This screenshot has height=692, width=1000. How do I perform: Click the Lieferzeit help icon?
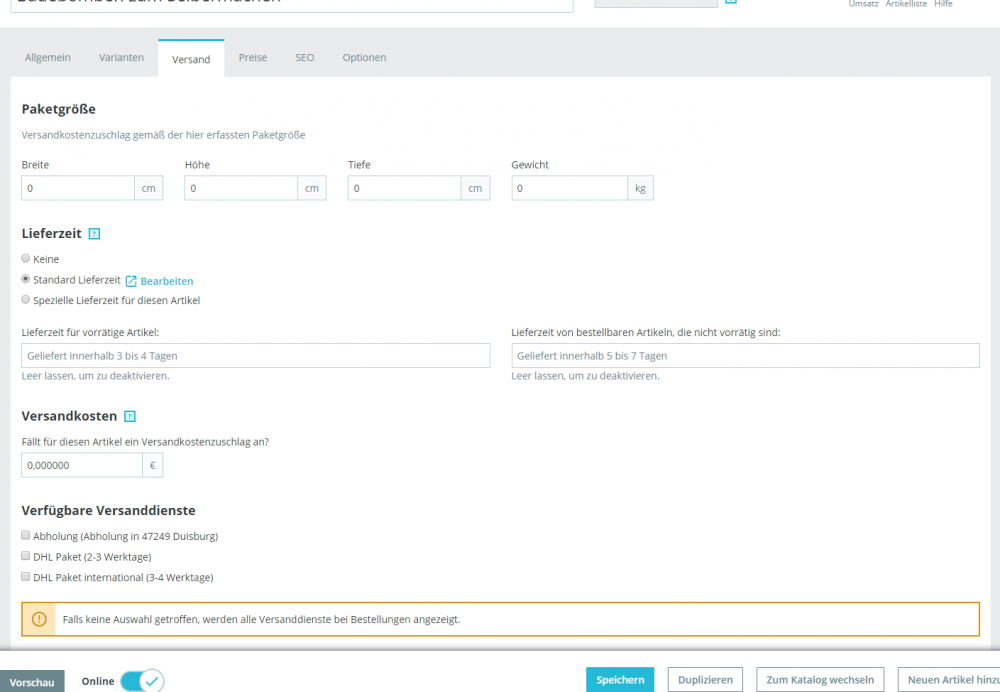[x=94, y=234]
